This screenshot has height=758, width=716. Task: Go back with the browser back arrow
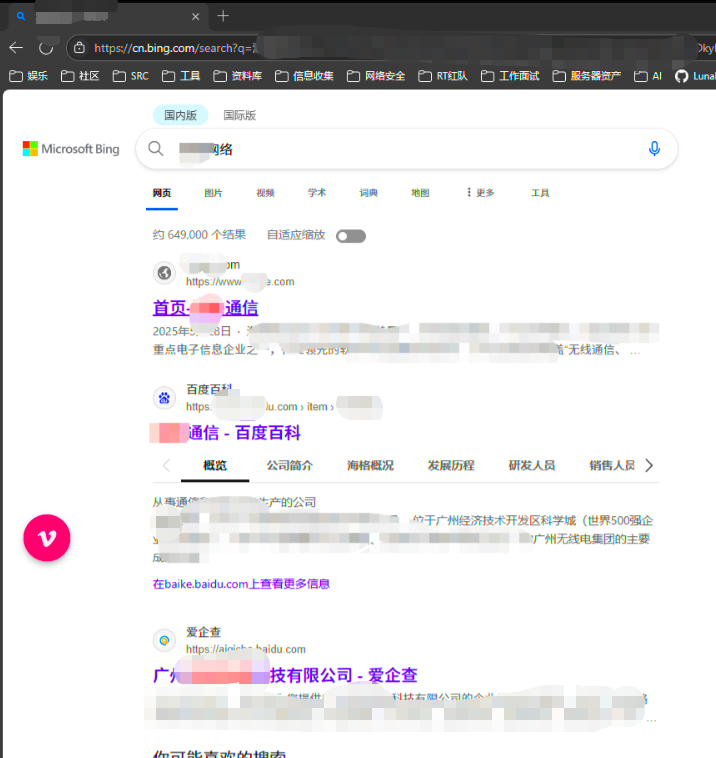(x=16, y=47)
